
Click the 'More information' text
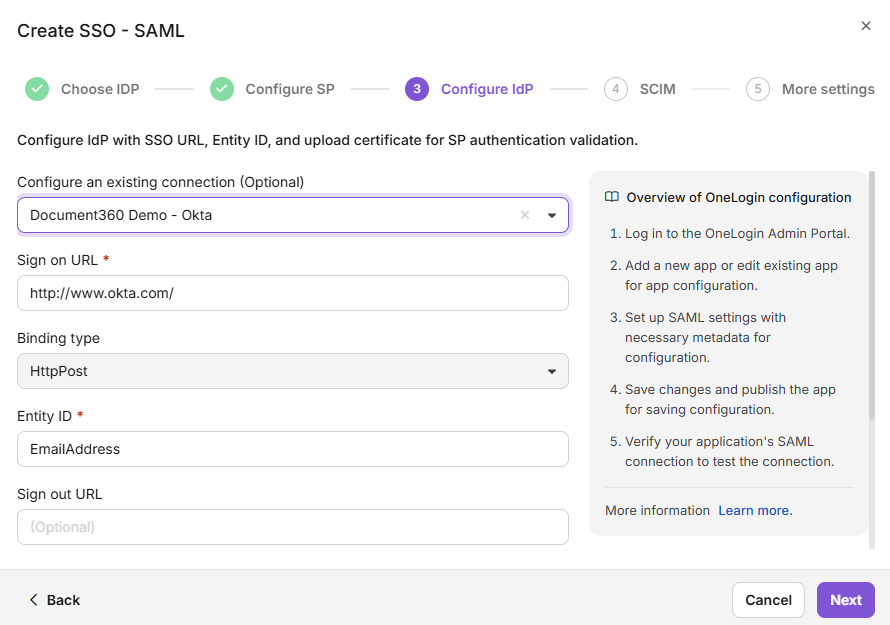point(657,510)
